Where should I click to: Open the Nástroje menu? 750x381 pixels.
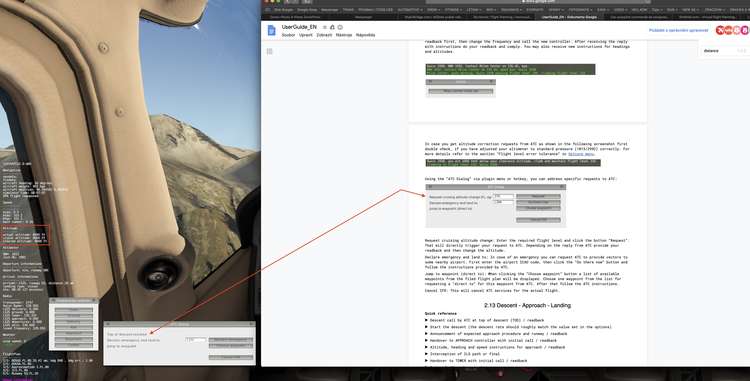coord(344,35)
